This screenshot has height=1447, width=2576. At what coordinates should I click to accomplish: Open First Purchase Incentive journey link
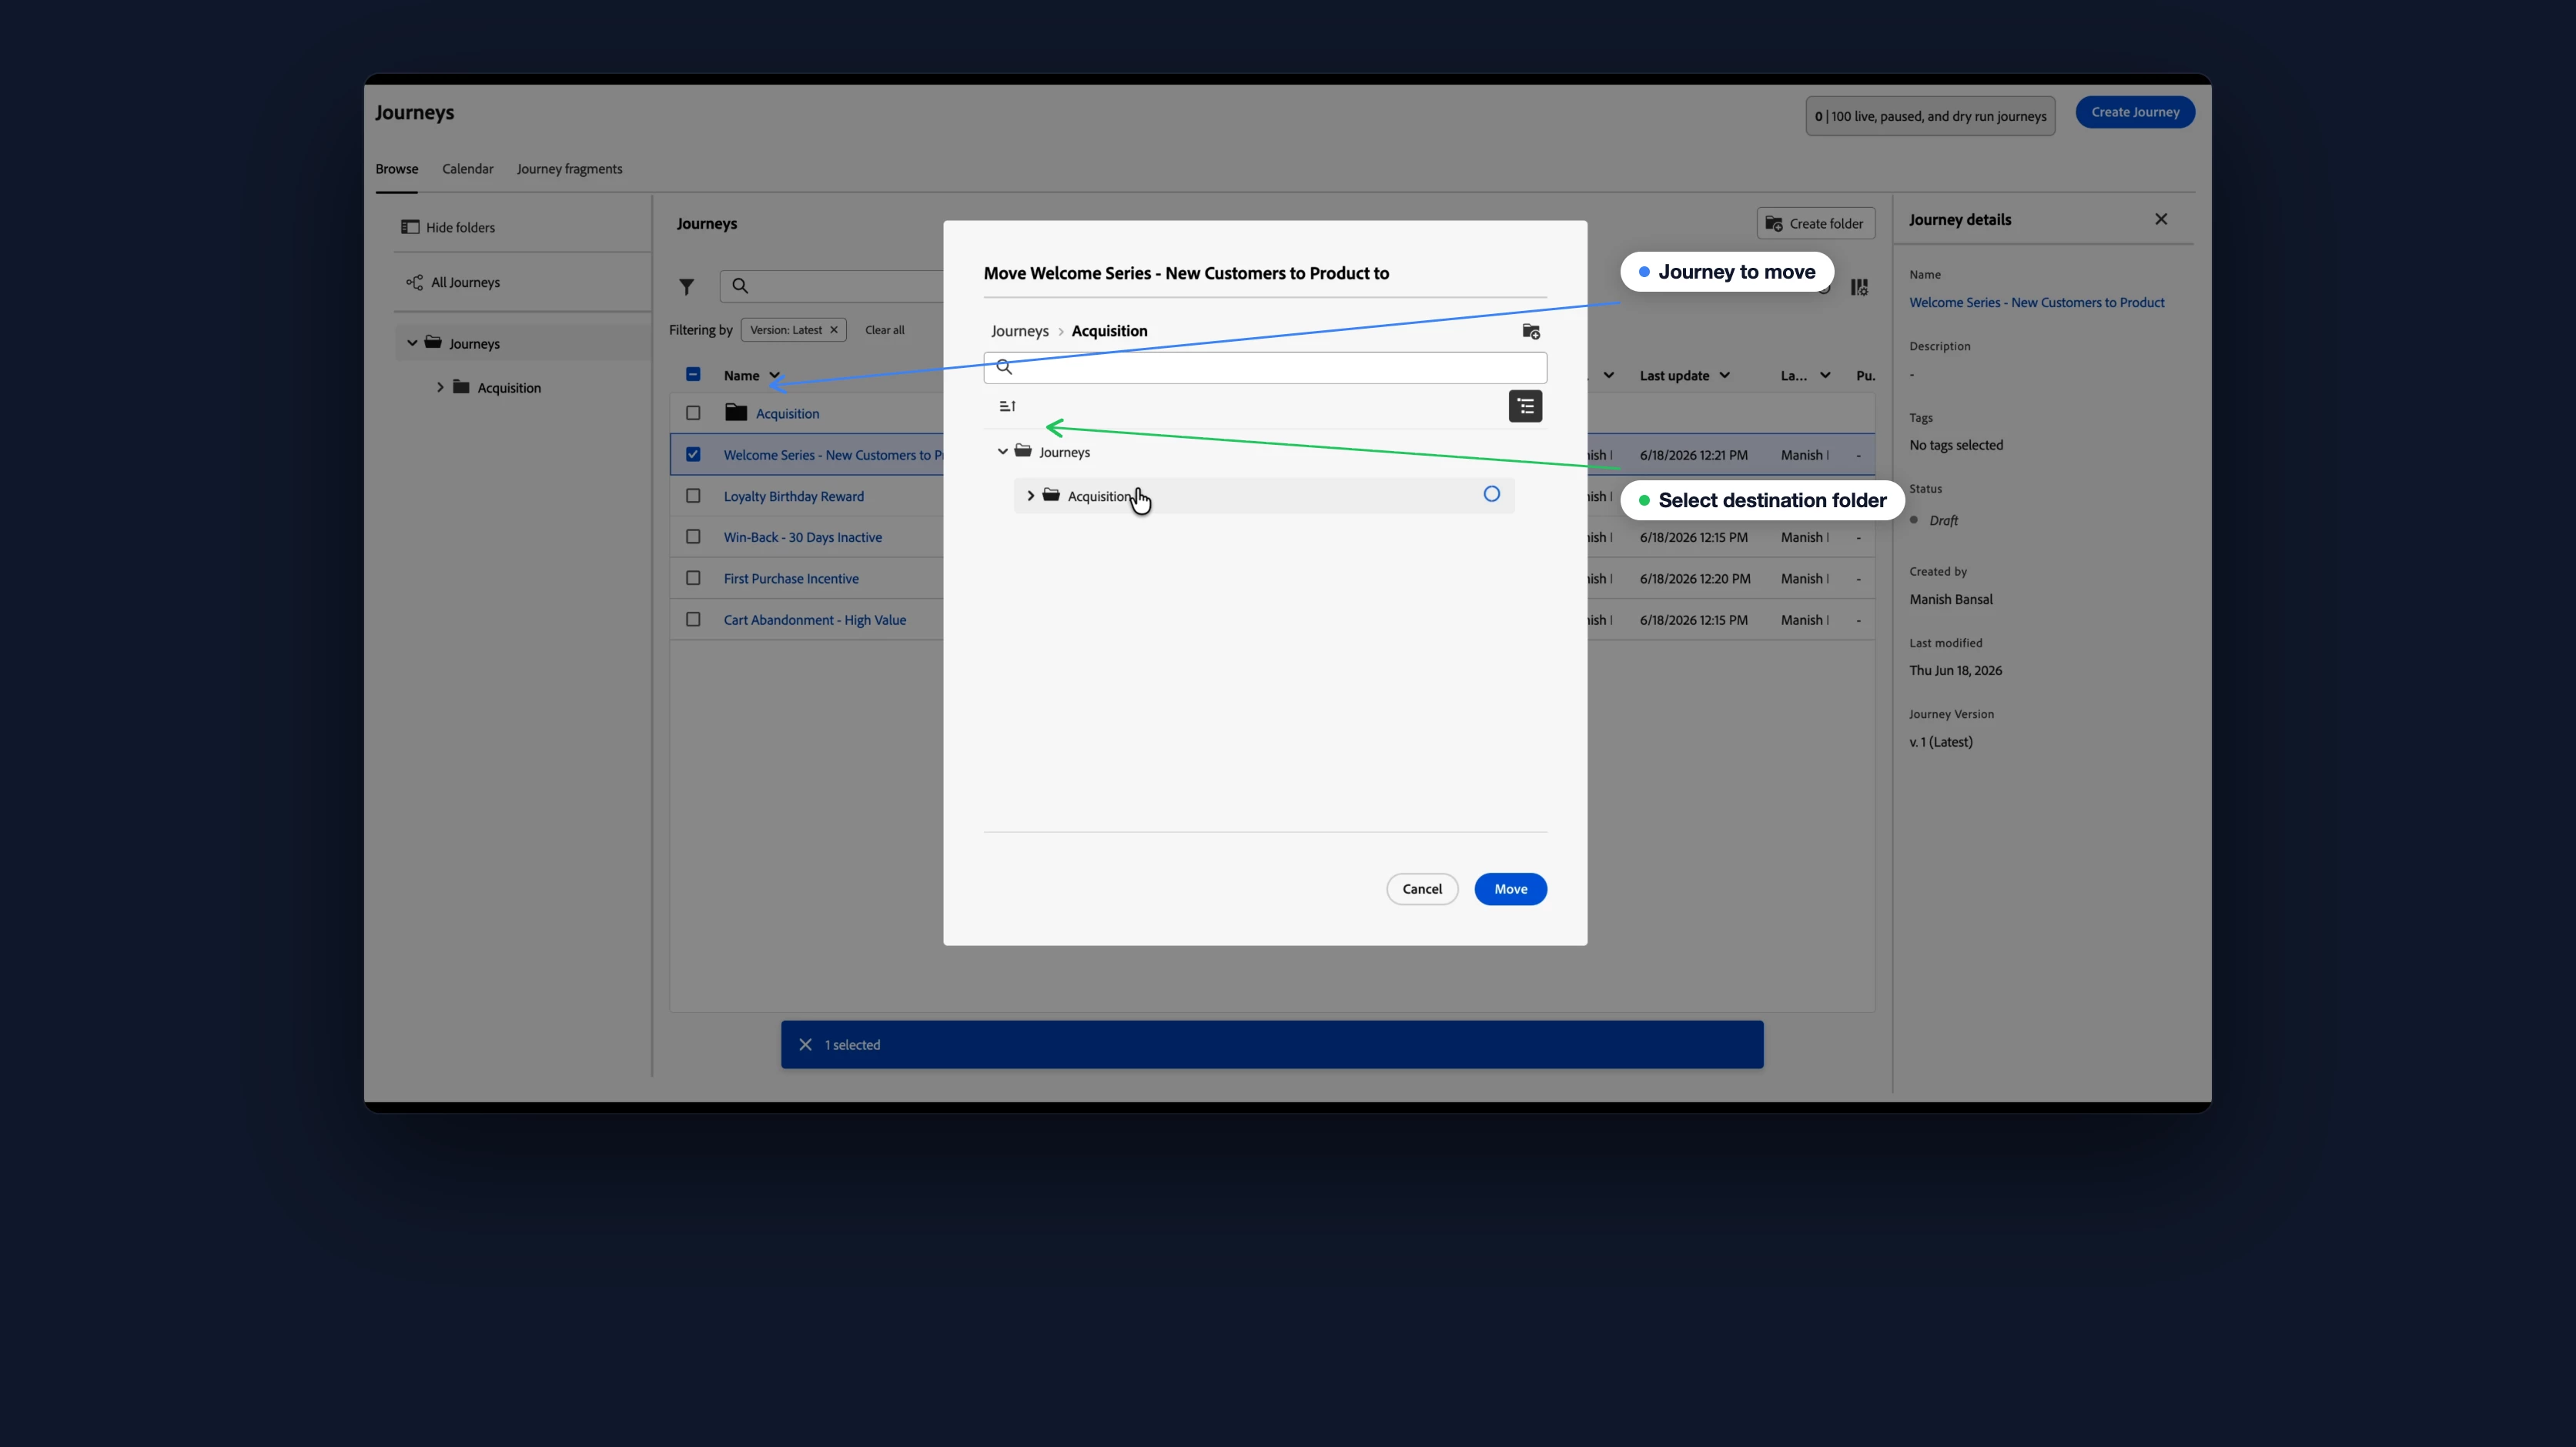[x=791, y=578]
